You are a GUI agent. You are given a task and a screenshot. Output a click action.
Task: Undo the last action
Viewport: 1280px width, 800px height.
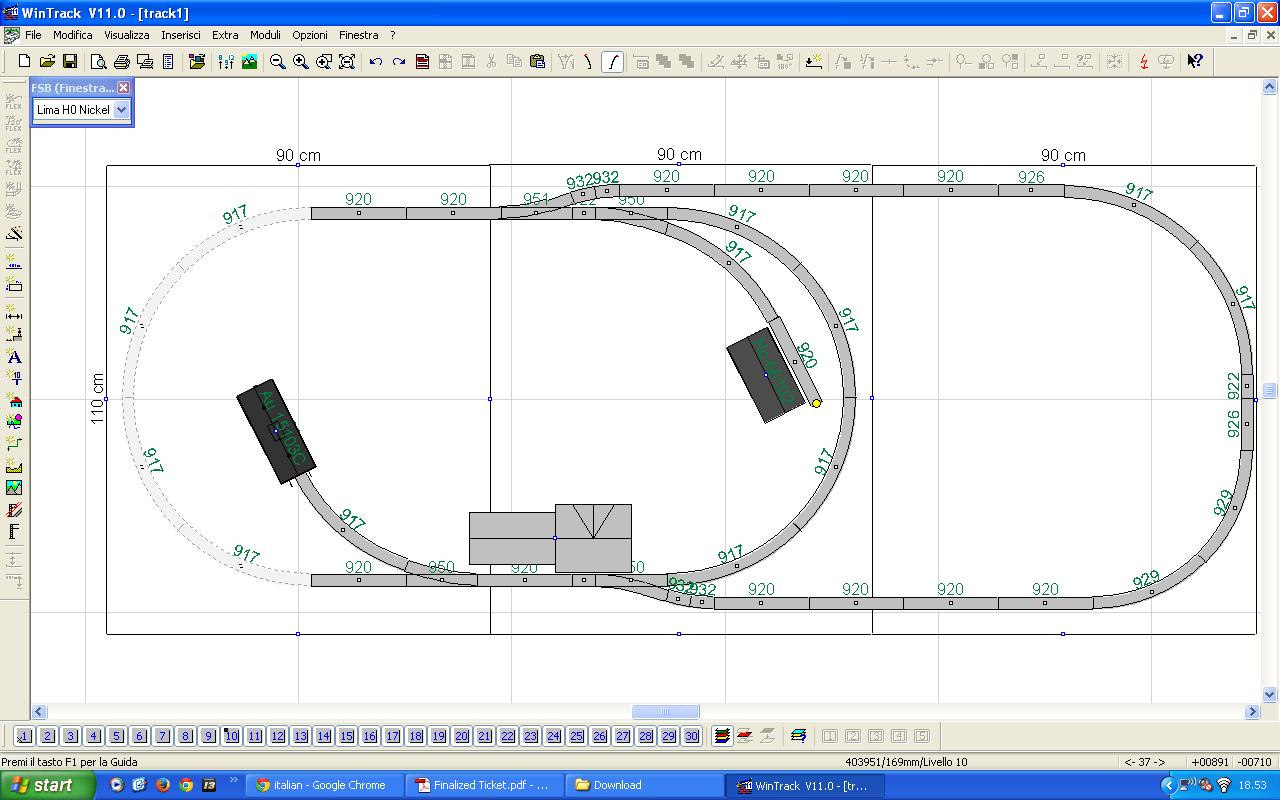376,62
